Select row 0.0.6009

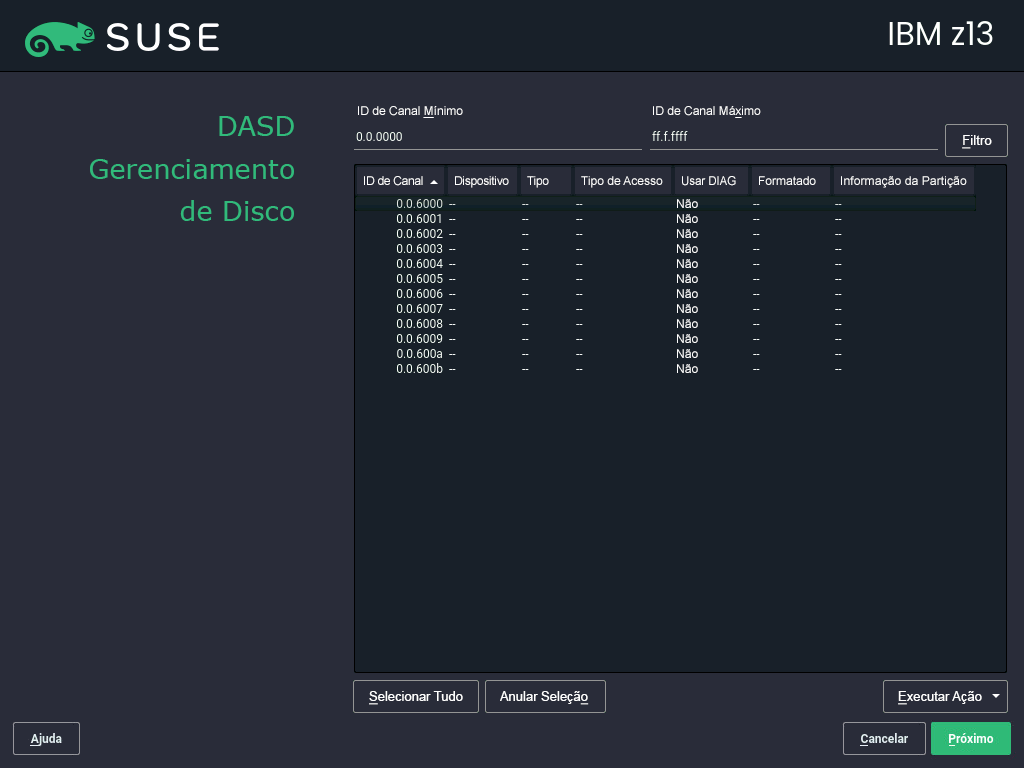[x=665, y=339]
